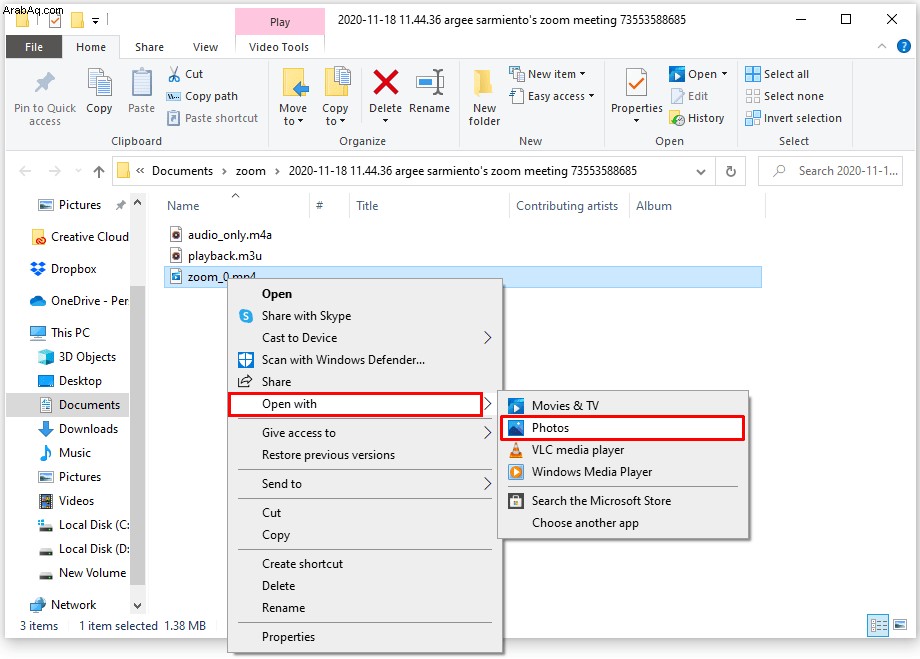Image resolution: width=920 pixels, height=659 pixels.
Task: Click the New folder icon
Action: point(483,83)
